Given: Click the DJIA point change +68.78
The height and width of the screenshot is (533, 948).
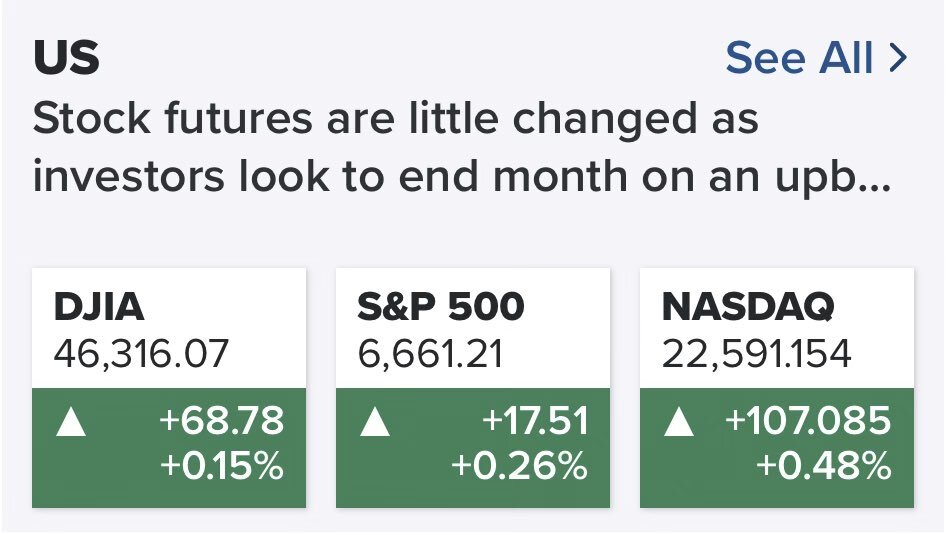Looking at the screenshot, I should point(221,421).
